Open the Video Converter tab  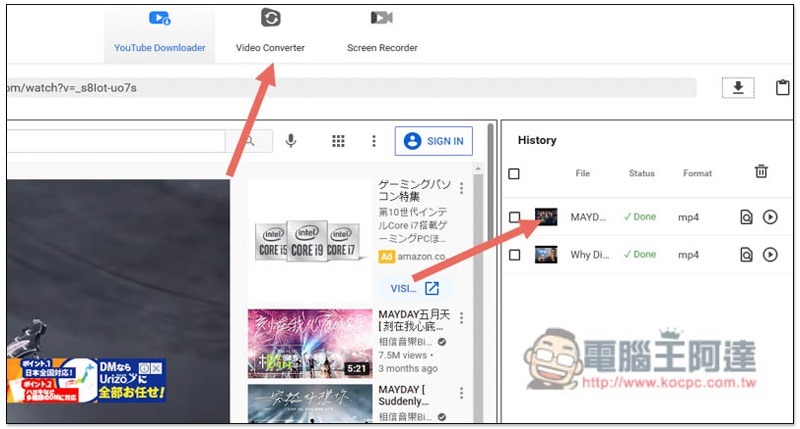click(x=270, y=34)
